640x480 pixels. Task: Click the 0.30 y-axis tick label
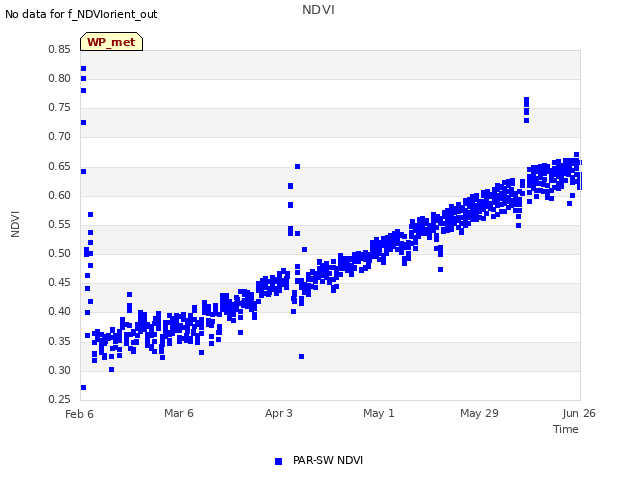[x=59, y=370]
